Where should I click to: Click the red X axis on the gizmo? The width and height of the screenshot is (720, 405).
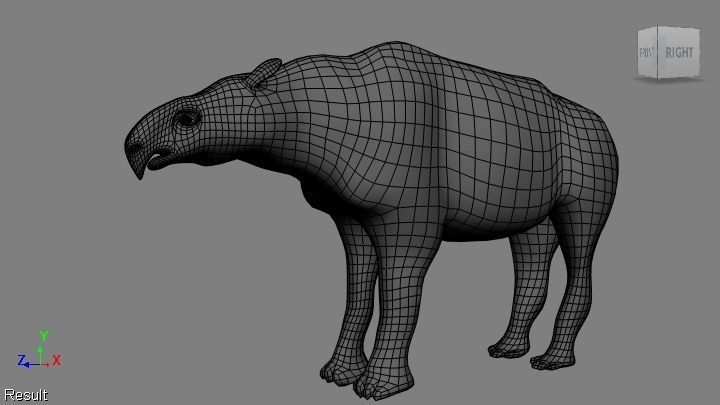[52, 361]
